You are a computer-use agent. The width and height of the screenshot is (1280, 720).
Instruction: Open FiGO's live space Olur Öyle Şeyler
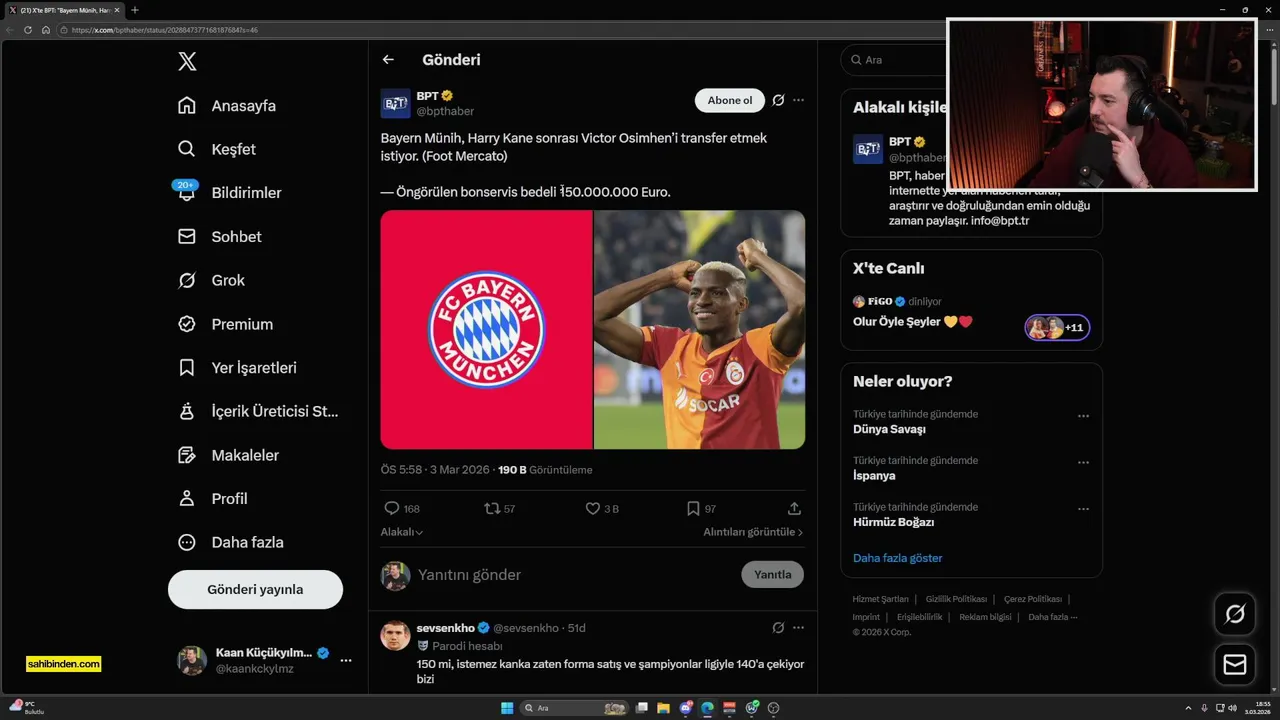(x=913, y=322)
